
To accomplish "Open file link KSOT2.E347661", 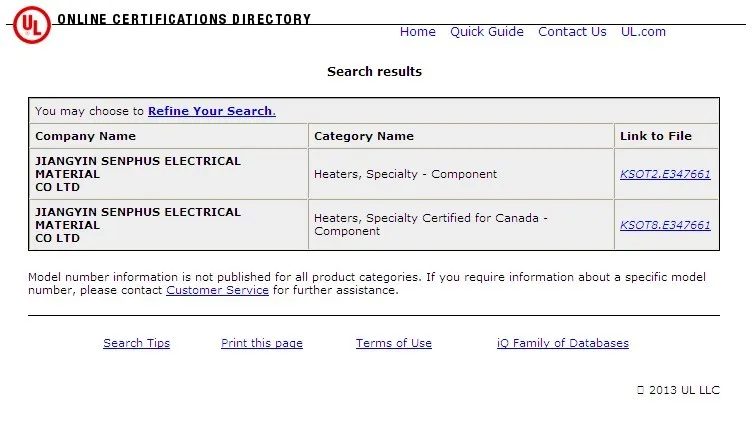I will coord(665,174).
